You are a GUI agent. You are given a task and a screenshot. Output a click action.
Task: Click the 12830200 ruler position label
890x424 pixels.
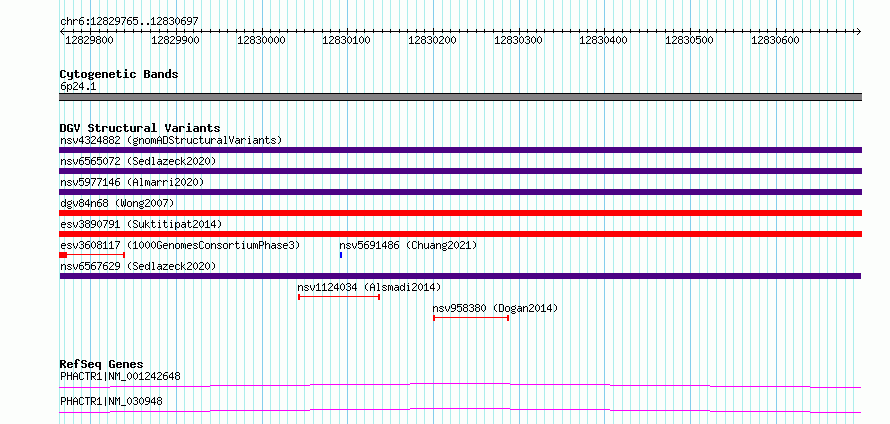point(433,40)
